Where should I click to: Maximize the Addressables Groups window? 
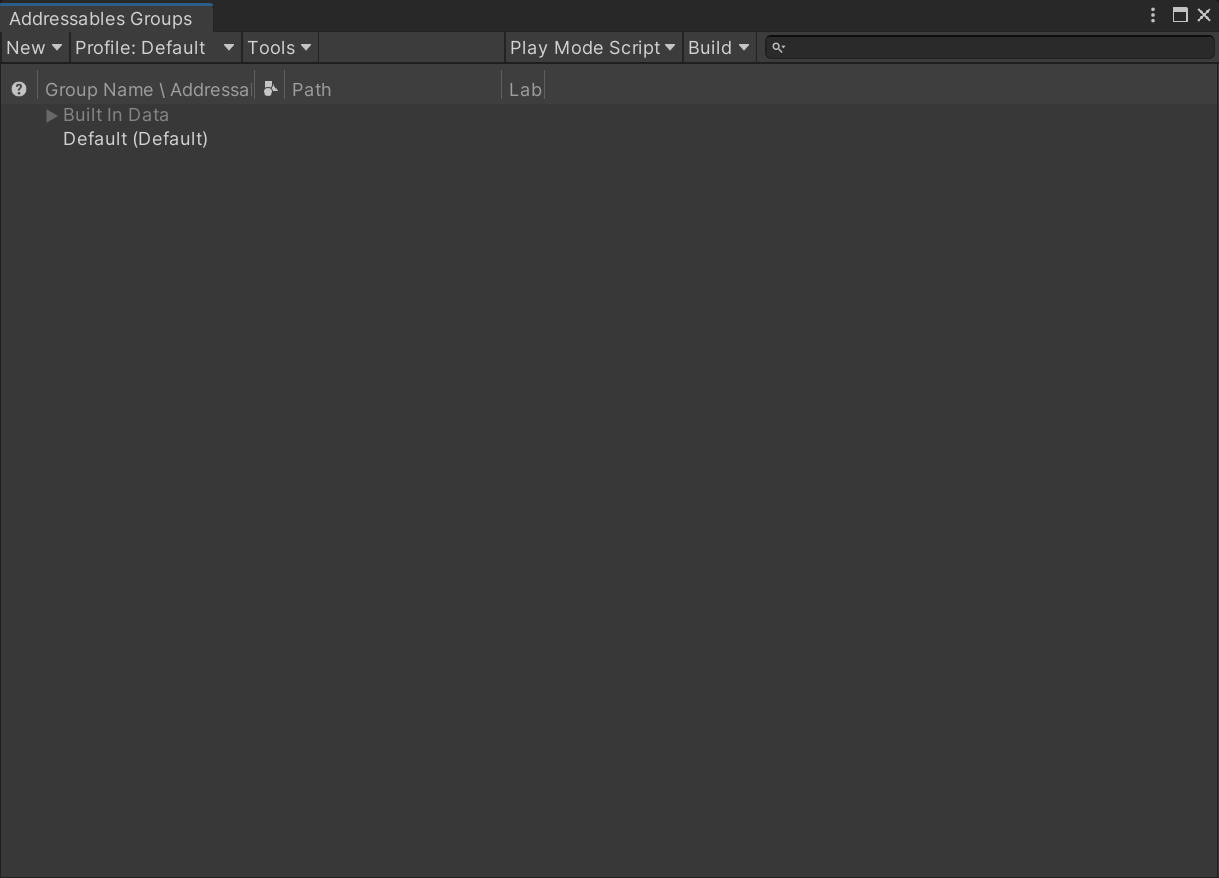coord(1180,15)
